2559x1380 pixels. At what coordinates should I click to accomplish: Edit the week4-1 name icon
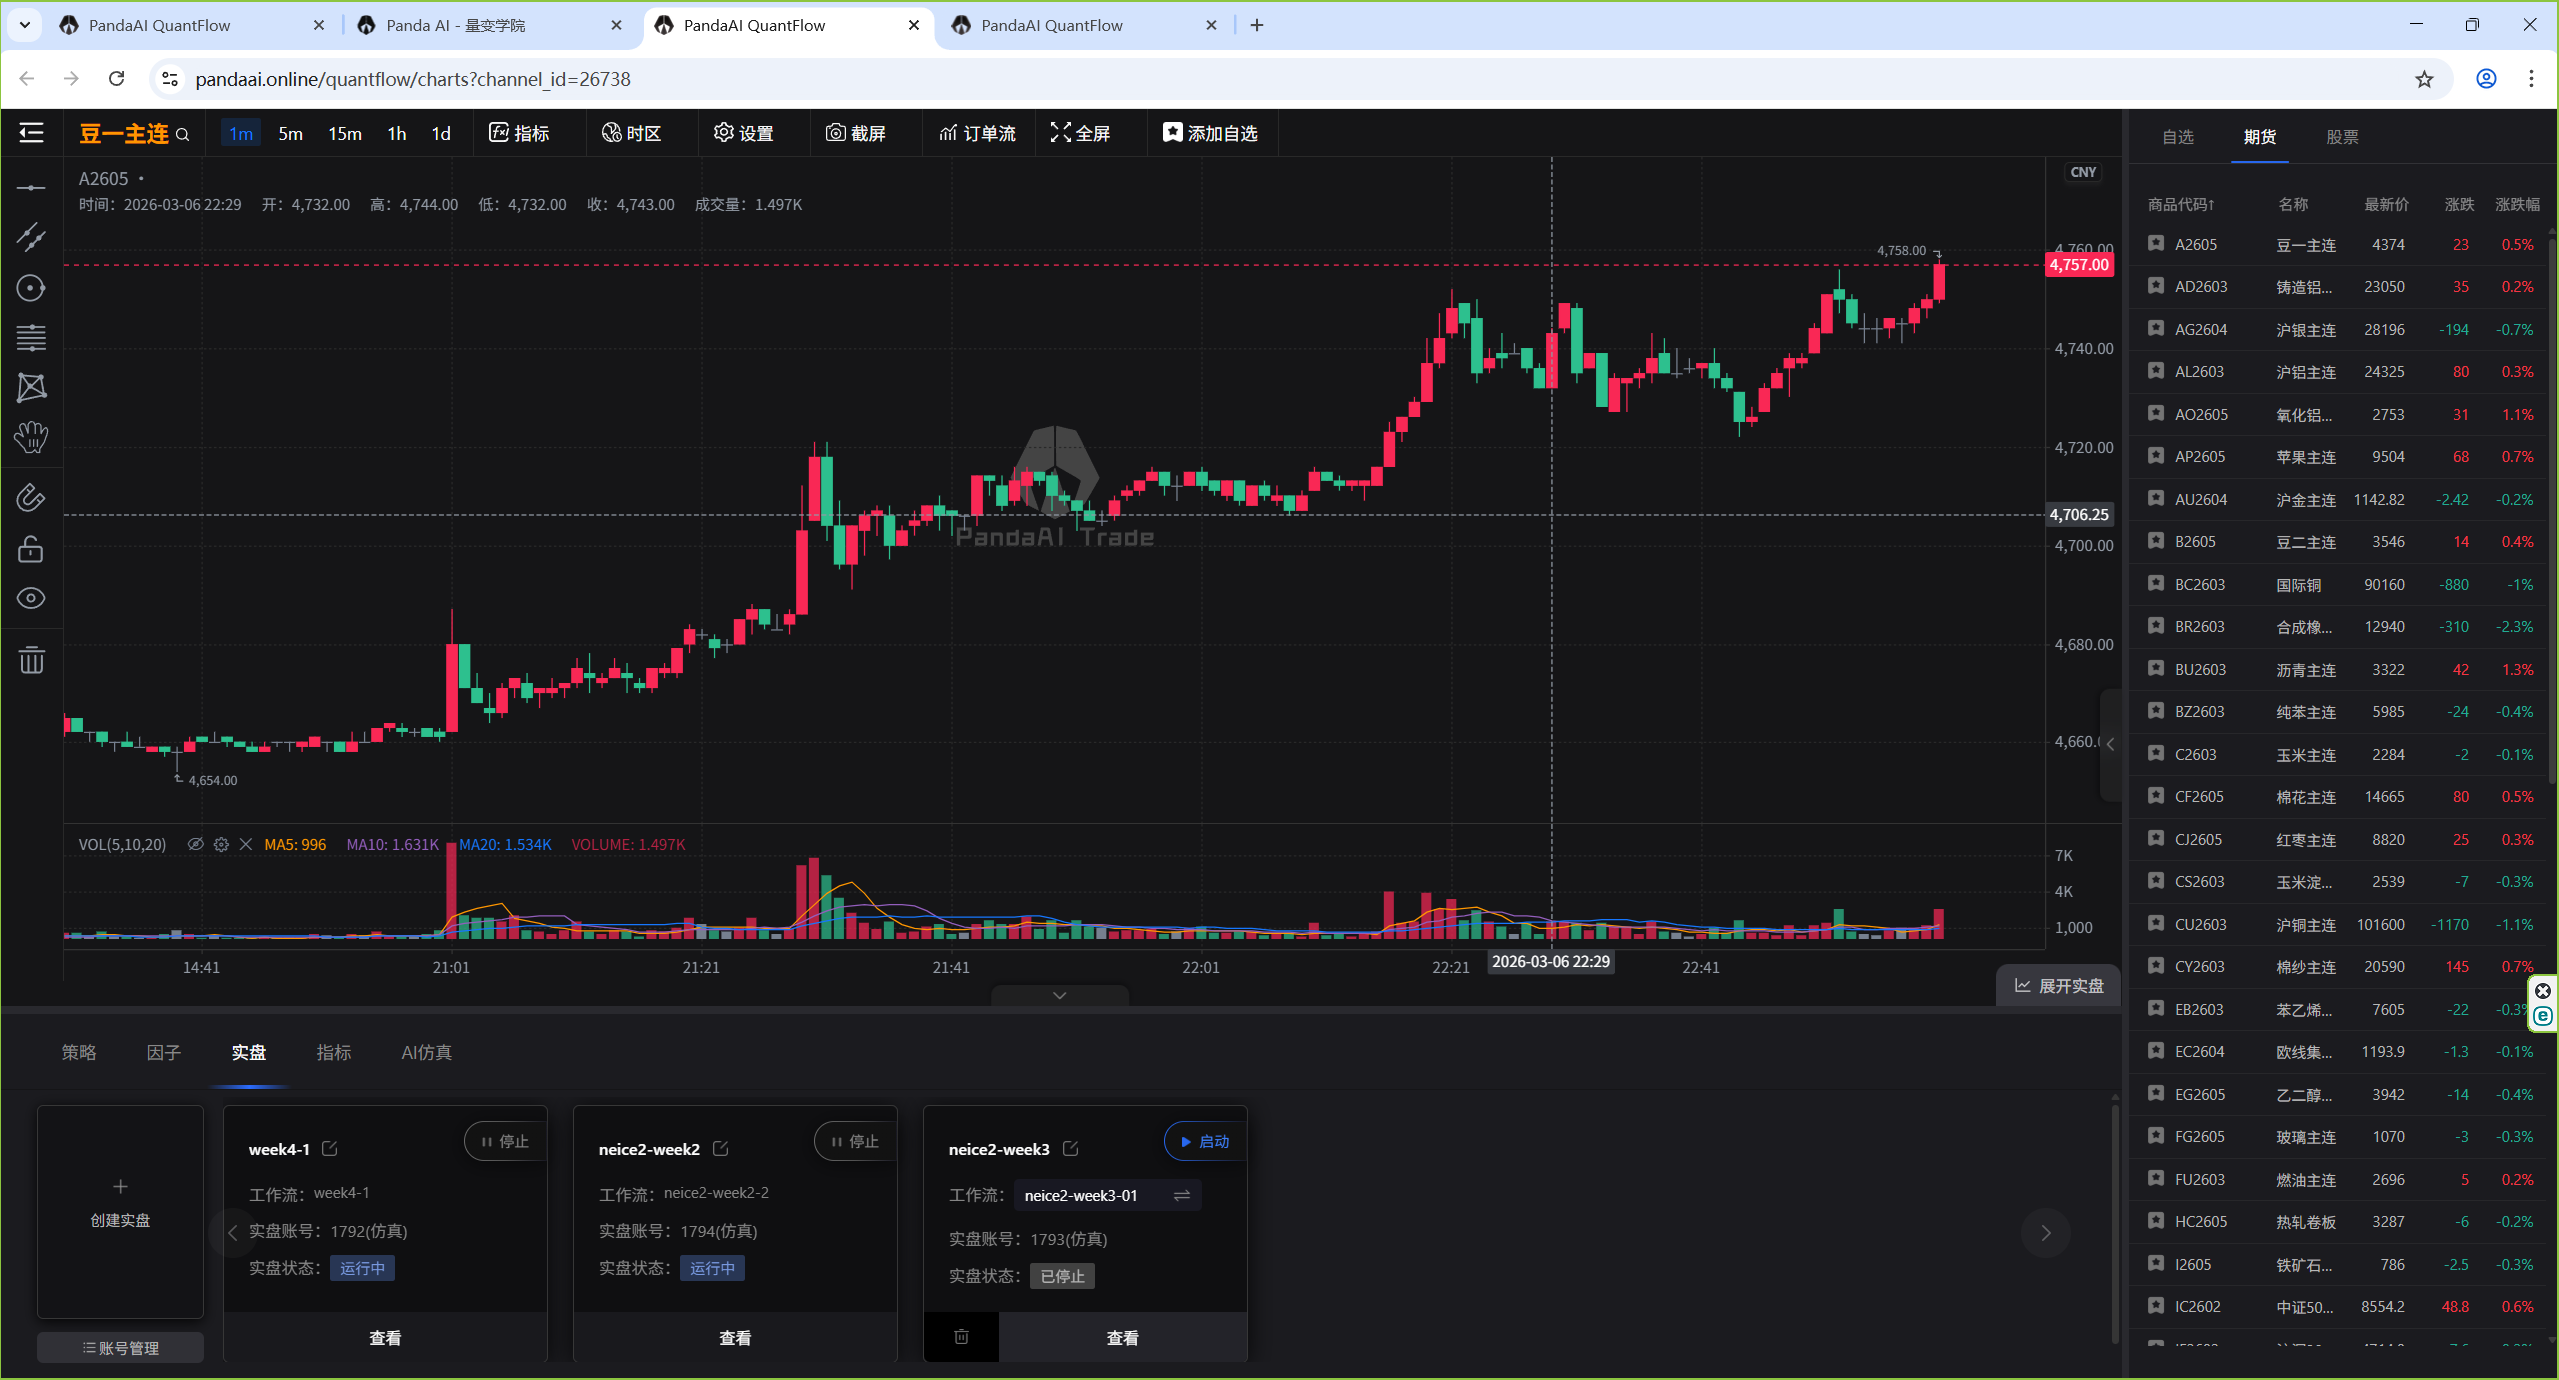pos(330,1149)
